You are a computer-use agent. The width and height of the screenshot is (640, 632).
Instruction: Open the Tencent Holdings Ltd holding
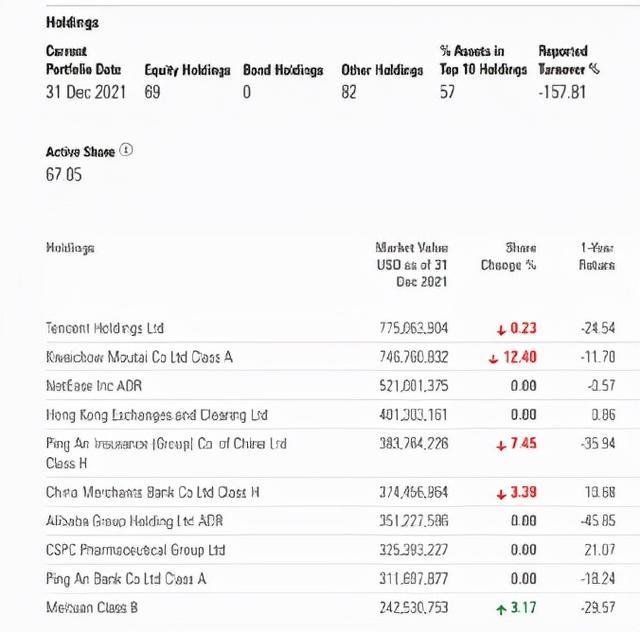[x=105, y=328]
